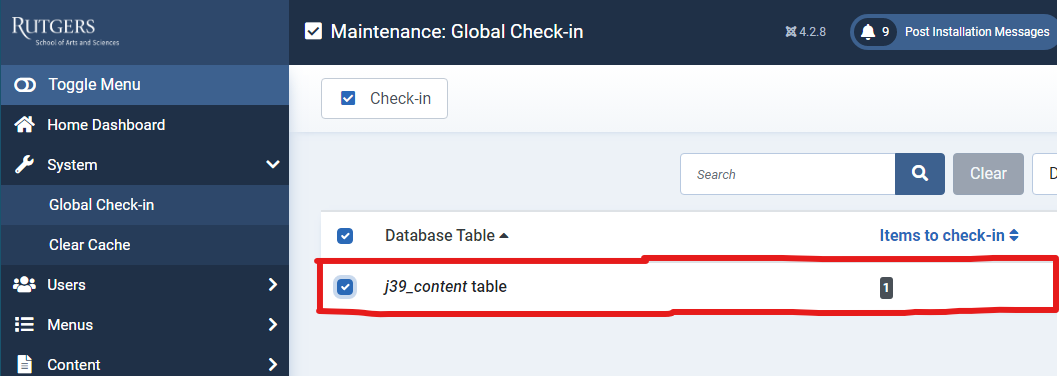This screenshot has width=1060, height=376.
Task: Click the Menus list icon
Action: click(24, 325)
